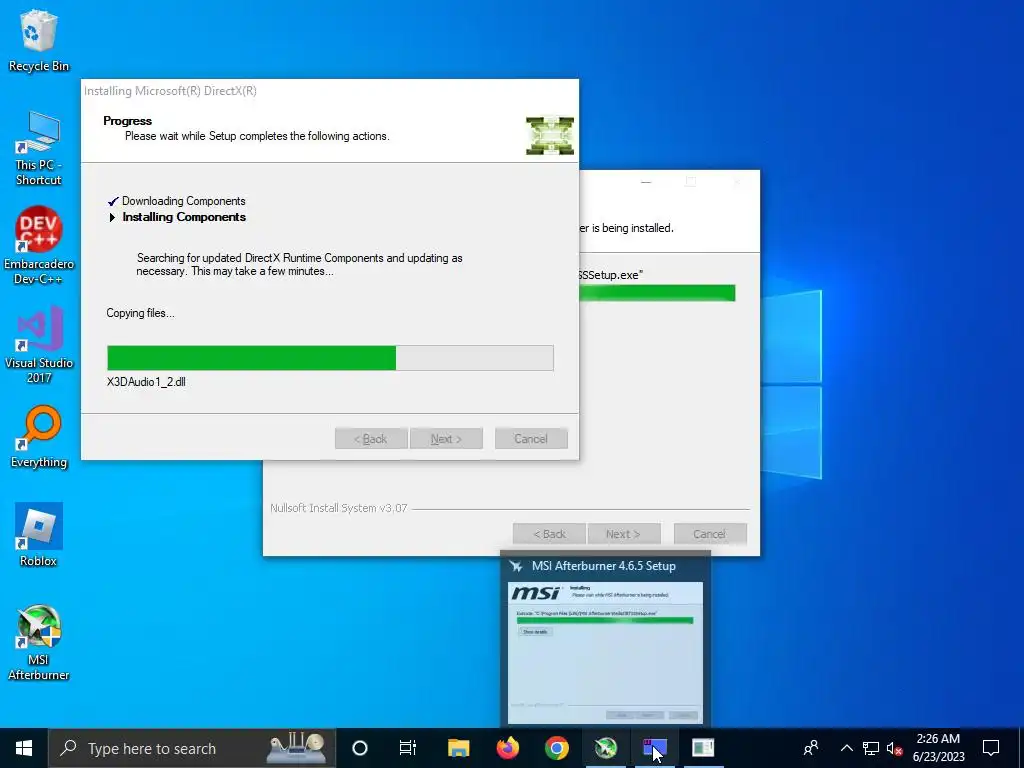Click Cancel in the Nullsoft setup window
The image size is (1024, 768).
tap(710, 534)
